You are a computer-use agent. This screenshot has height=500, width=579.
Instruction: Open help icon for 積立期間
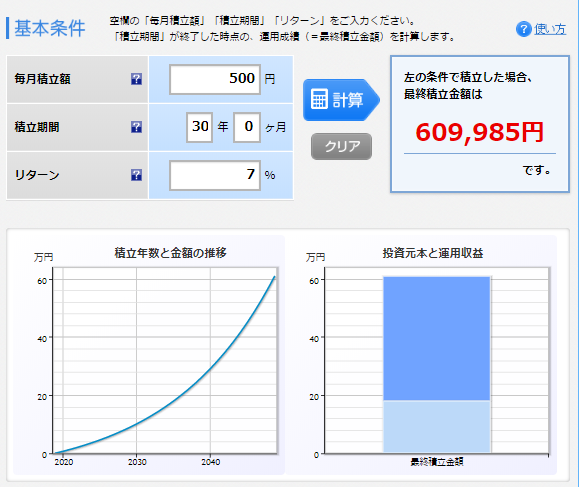136,127
